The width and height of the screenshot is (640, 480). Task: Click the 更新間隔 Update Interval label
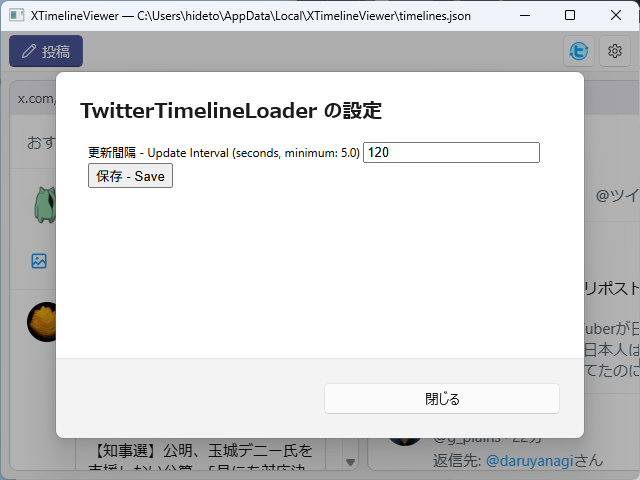[224, 153]
